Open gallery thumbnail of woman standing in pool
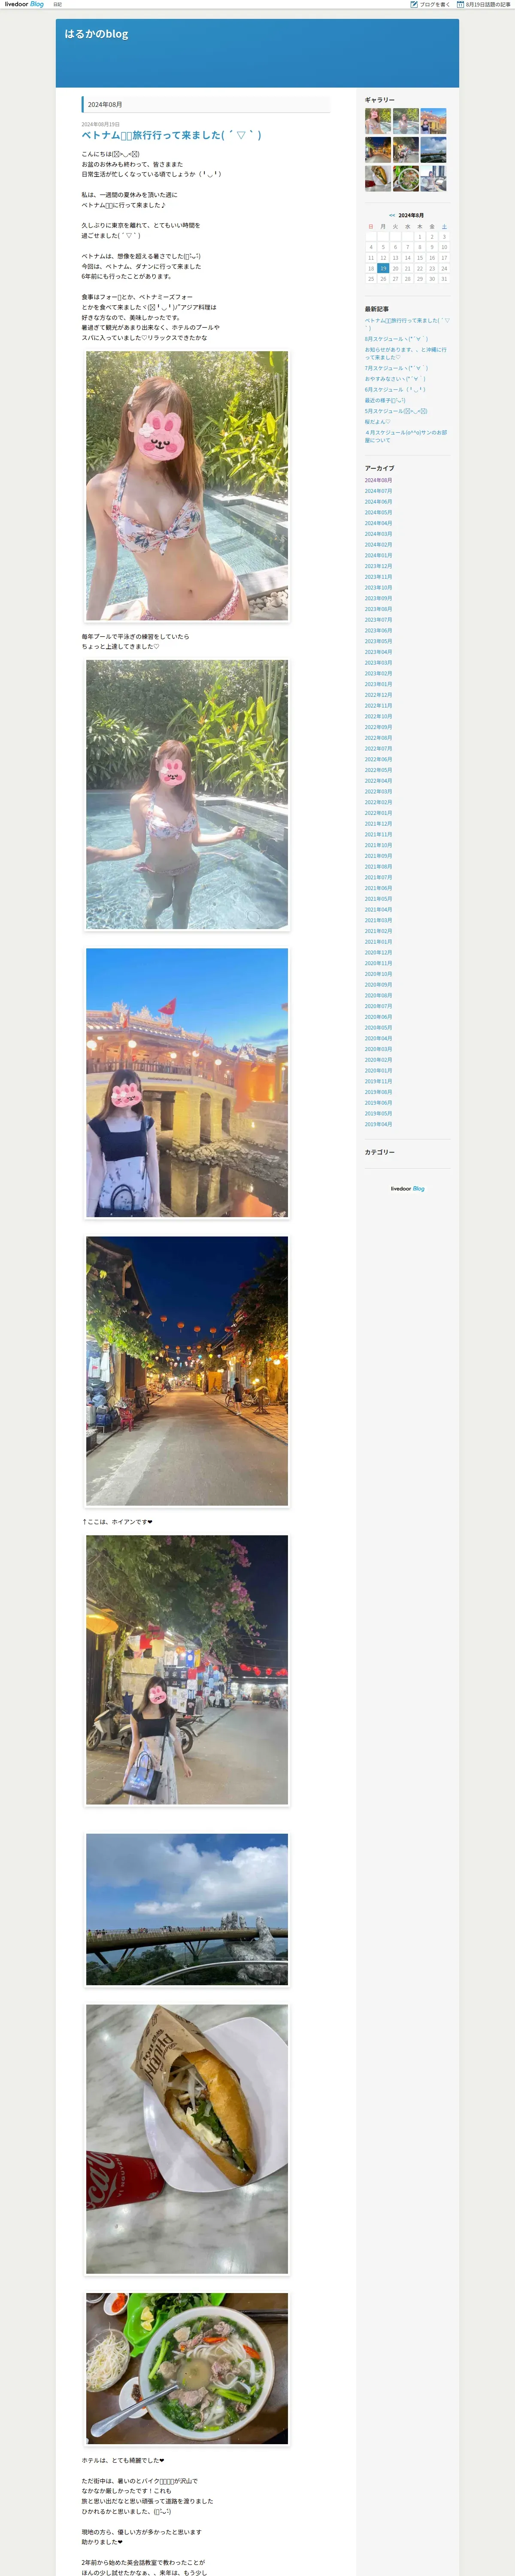 click(406, 121)
